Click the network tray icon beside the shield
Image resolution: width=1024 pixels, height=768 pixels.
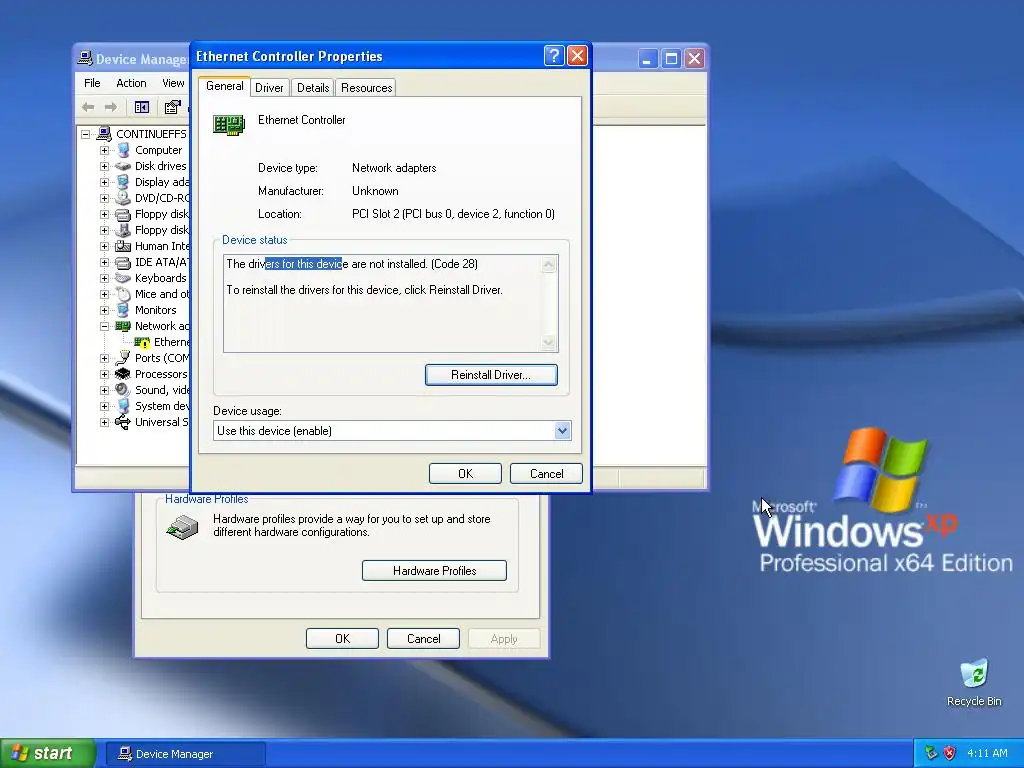(931, 753)
